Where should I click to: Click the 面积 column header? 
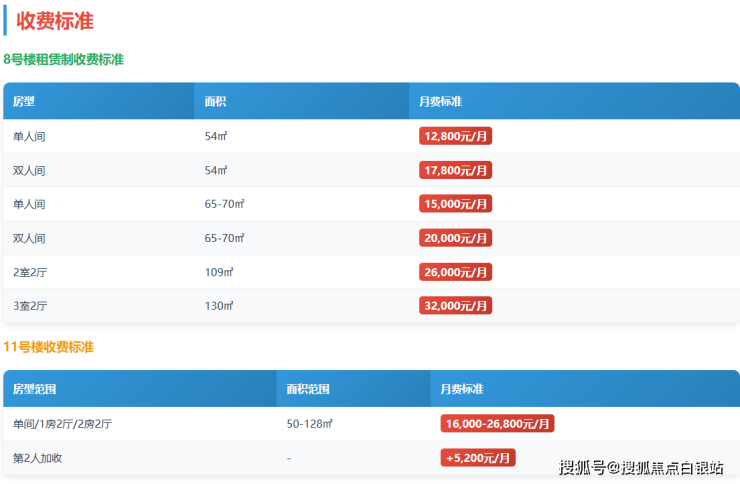[215, 102]
